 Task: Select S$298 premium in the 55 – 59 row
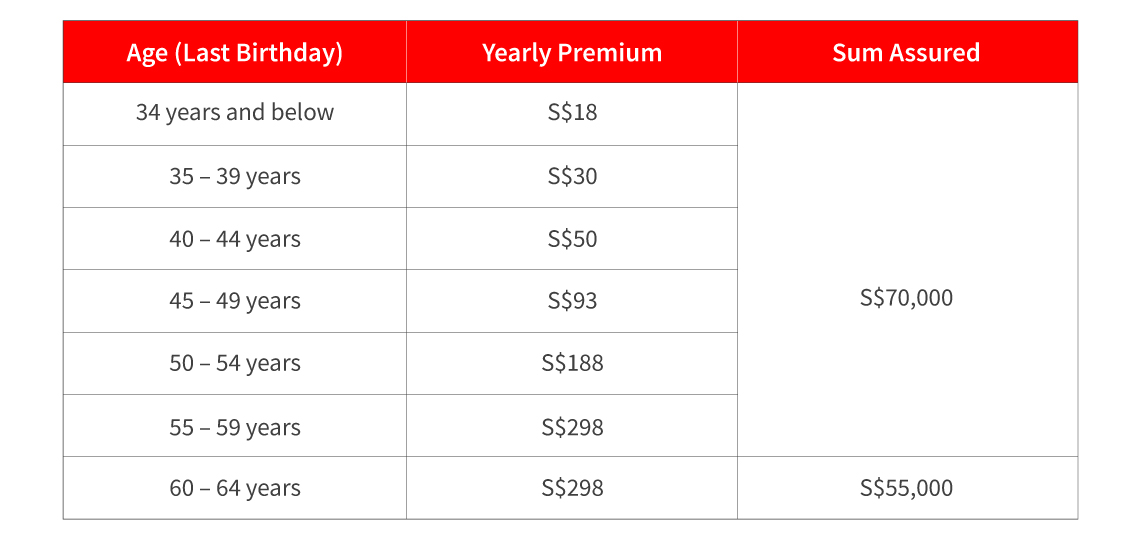pos(572,428)
